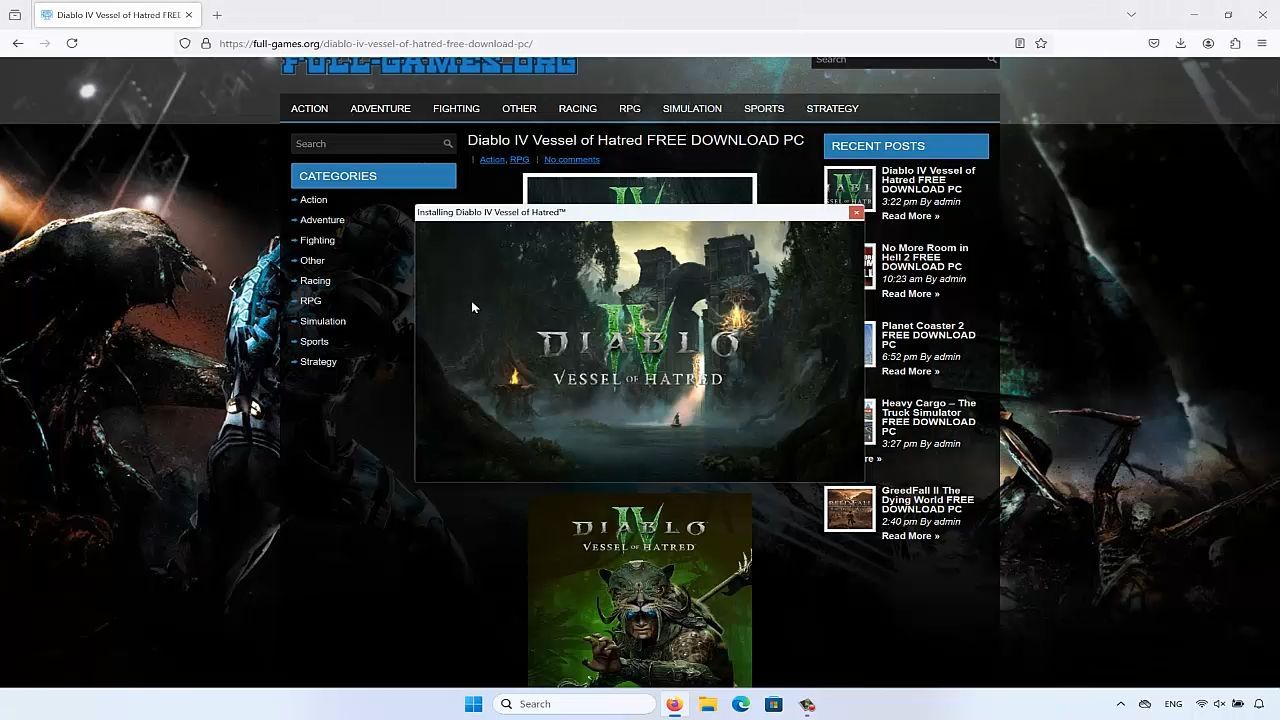Open the Simulation category link
Image resolution: width=1280 pixels, height=720 pixels.
tap(323, 321)
